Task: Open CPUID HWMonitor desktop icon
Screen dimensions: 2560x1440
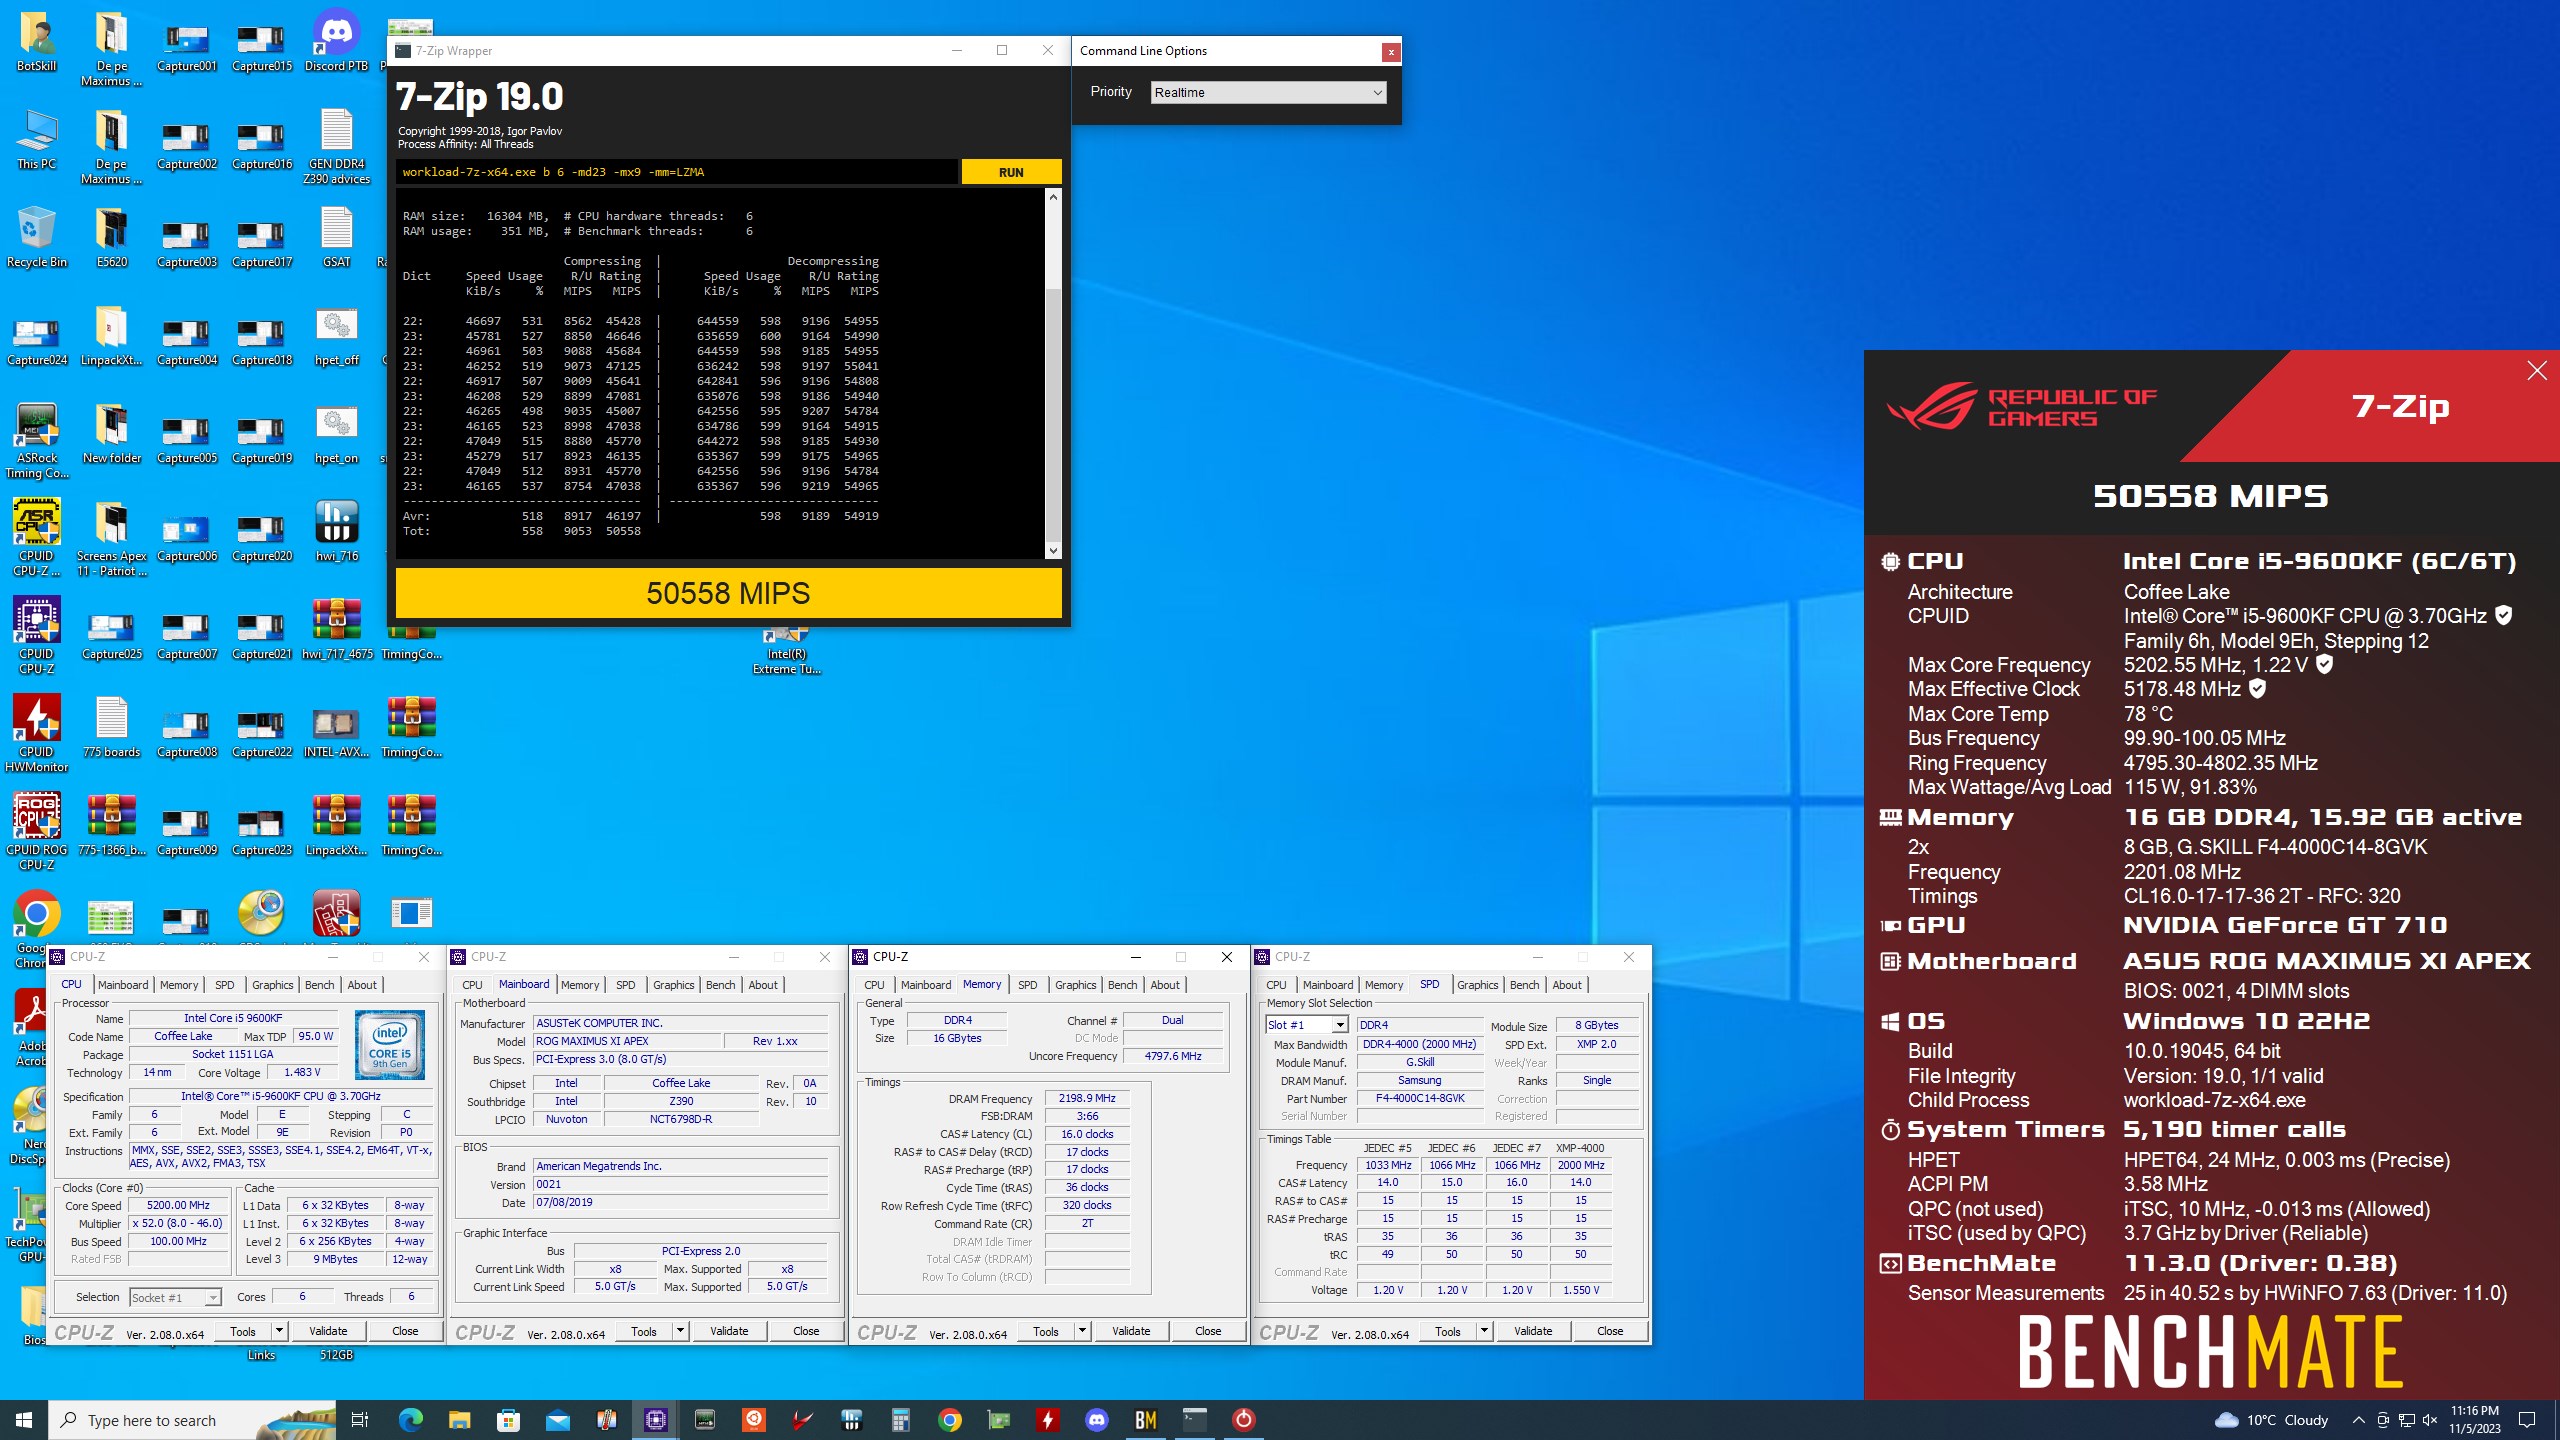Action: coord(37,735)
